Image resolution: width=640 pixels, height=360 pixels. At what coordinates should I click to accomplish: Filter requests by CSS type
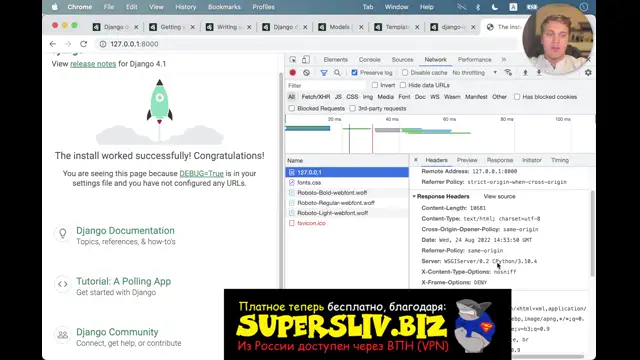[x=352, y=97]
